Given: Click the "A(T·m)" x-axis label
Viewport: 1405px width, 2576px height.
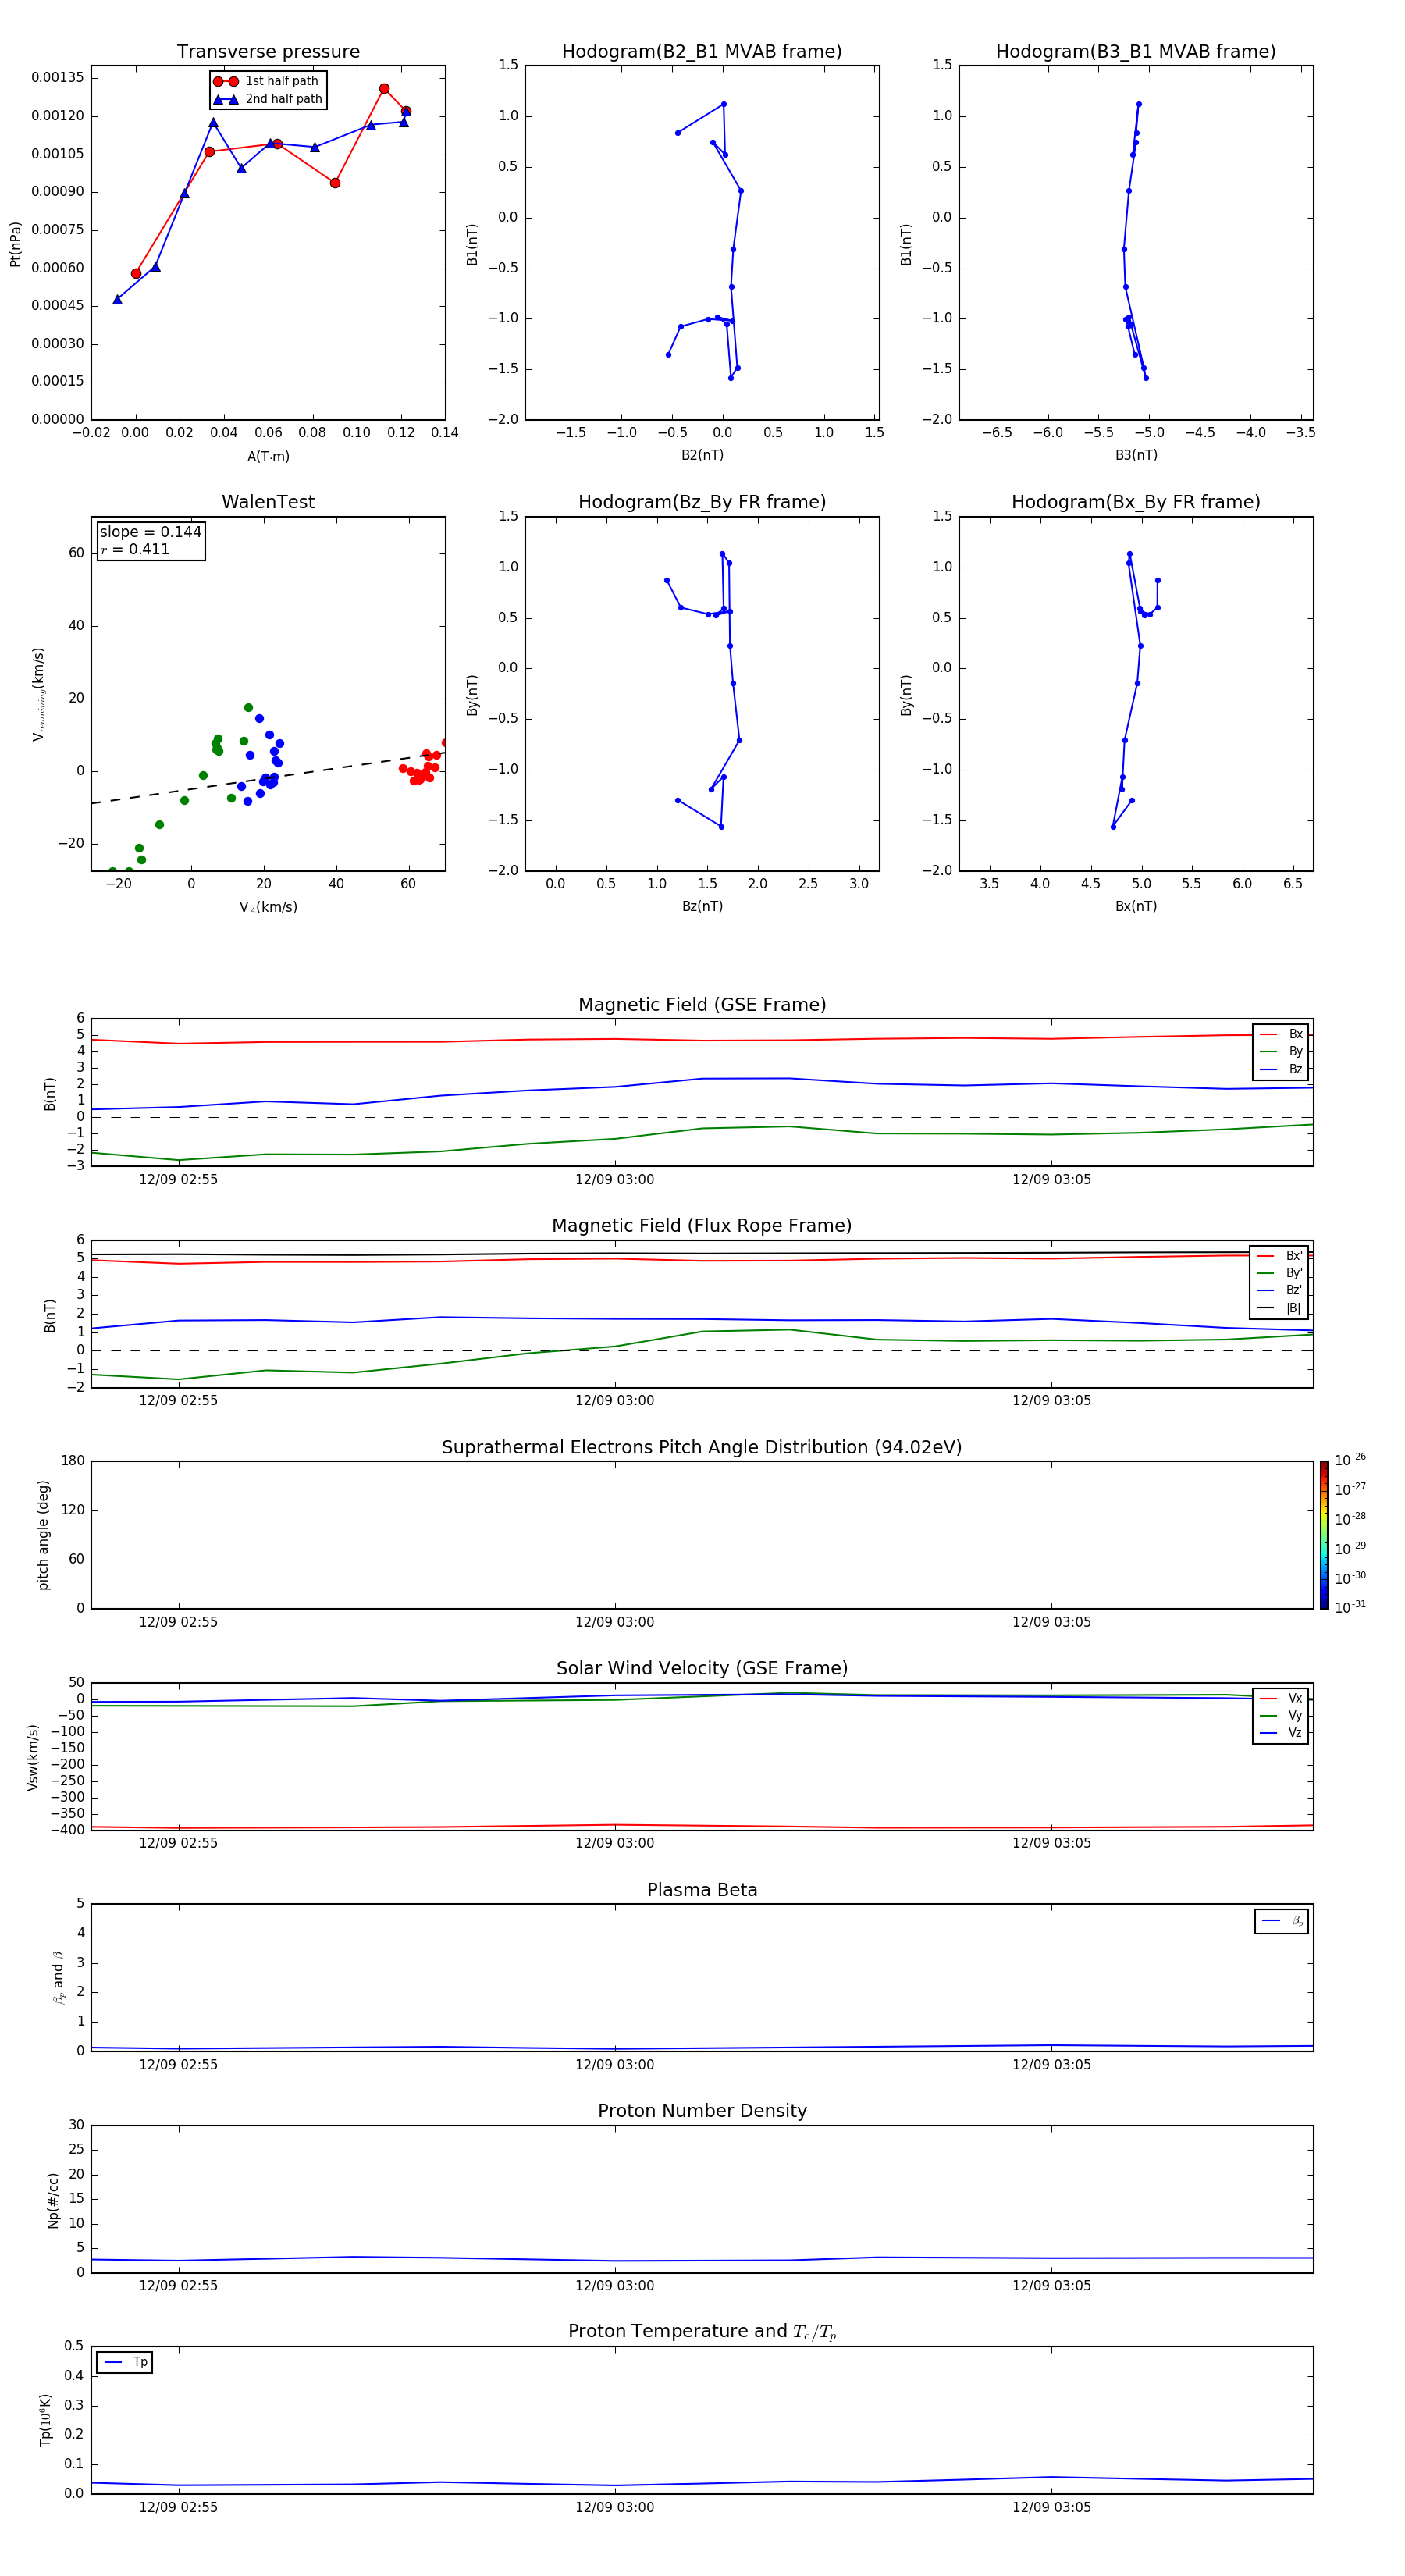Looking at the screenshot, I should tap(268, 457).
